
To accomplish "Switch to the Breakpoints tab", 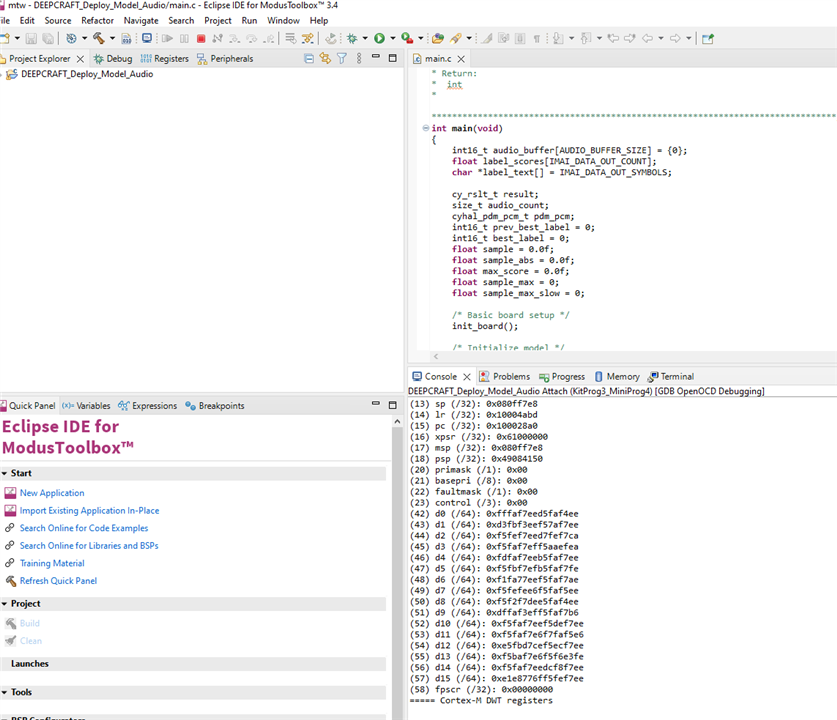I will point(215,406).
